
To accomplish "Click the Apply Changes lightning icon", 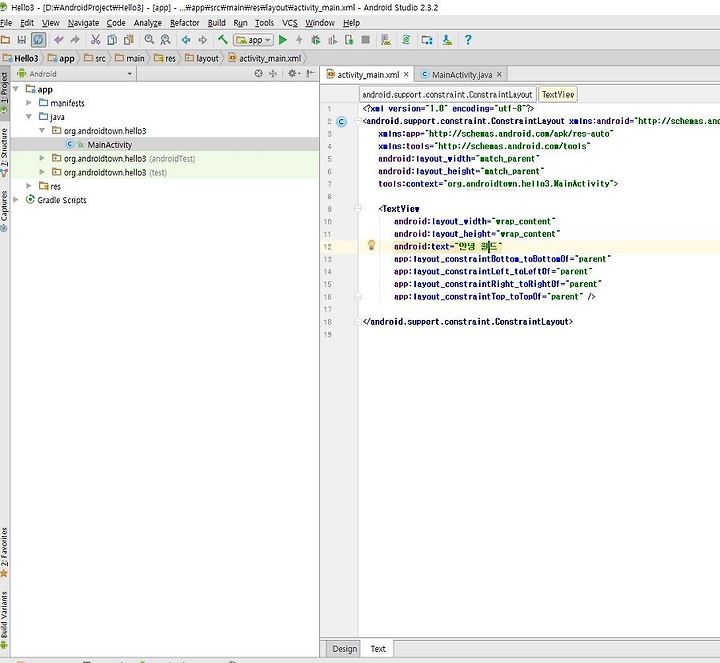I will [299, 40].
